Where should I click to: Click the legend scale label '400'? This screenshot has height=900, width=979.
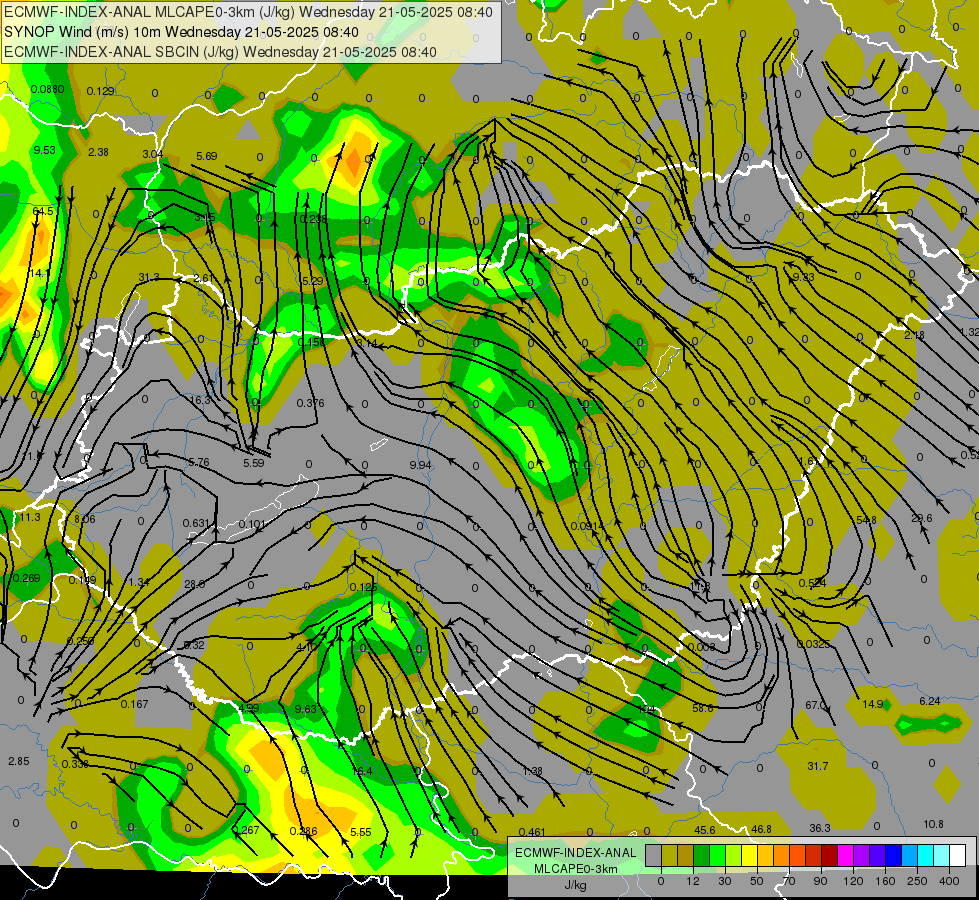(x=949, y=881)
